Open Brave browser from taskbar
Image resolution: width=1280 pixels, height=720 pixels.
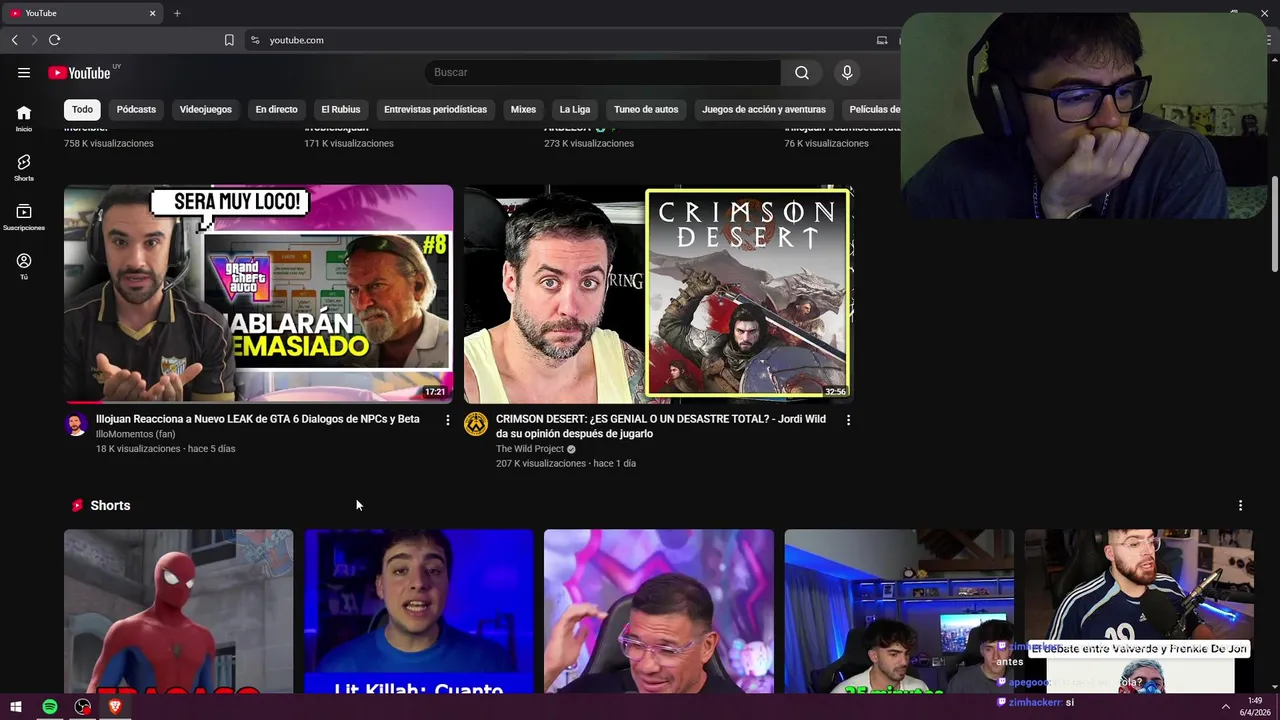pos(115,707)
